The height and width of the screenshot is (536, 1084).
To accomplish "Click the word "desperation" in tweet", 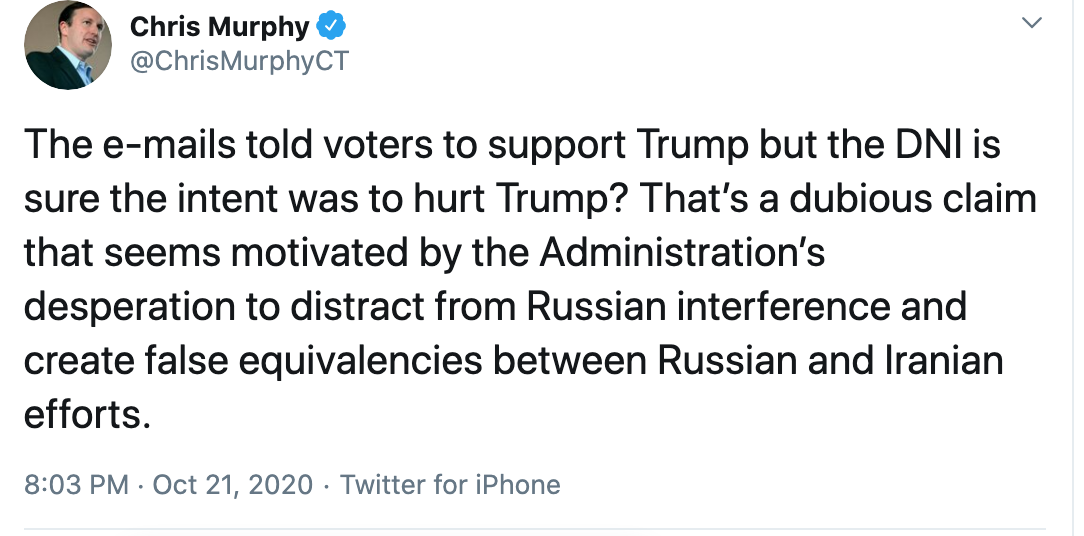I will point(129,306).
